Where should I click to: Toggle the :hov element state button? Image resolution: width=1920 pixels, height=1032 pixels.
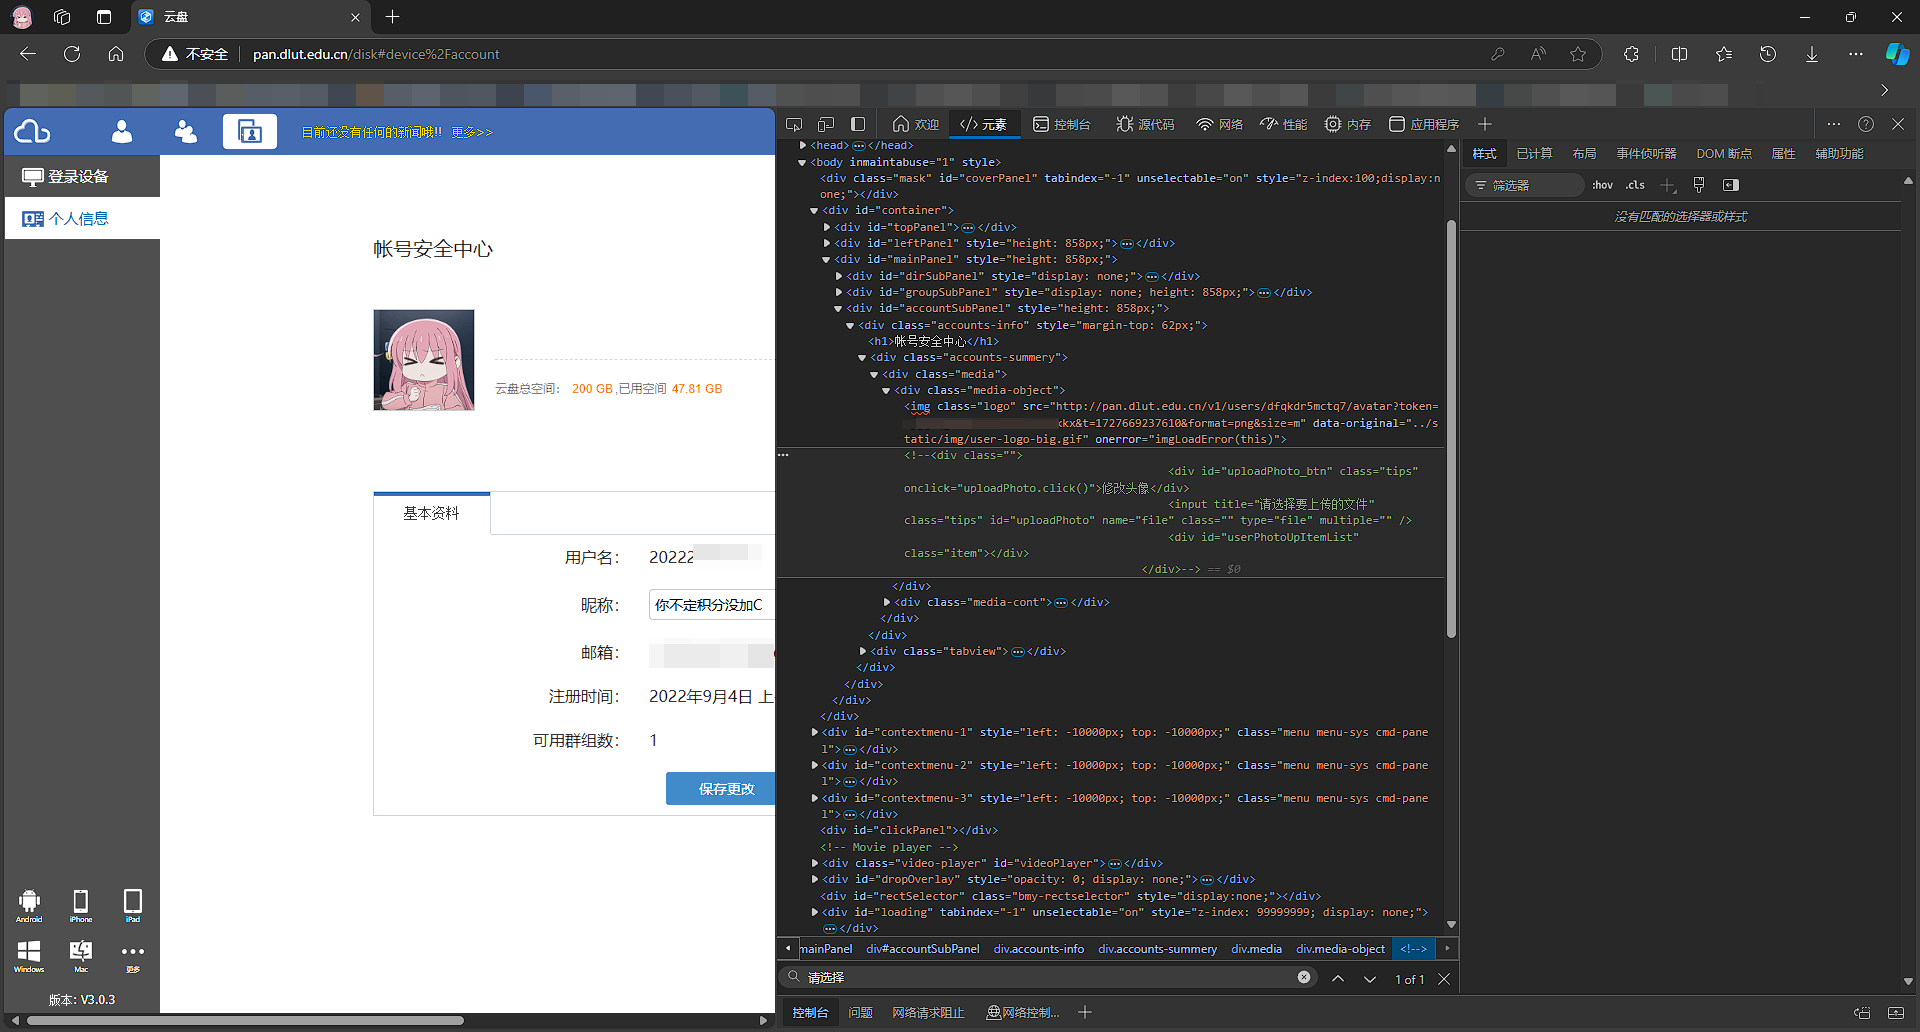(1602, 185)
